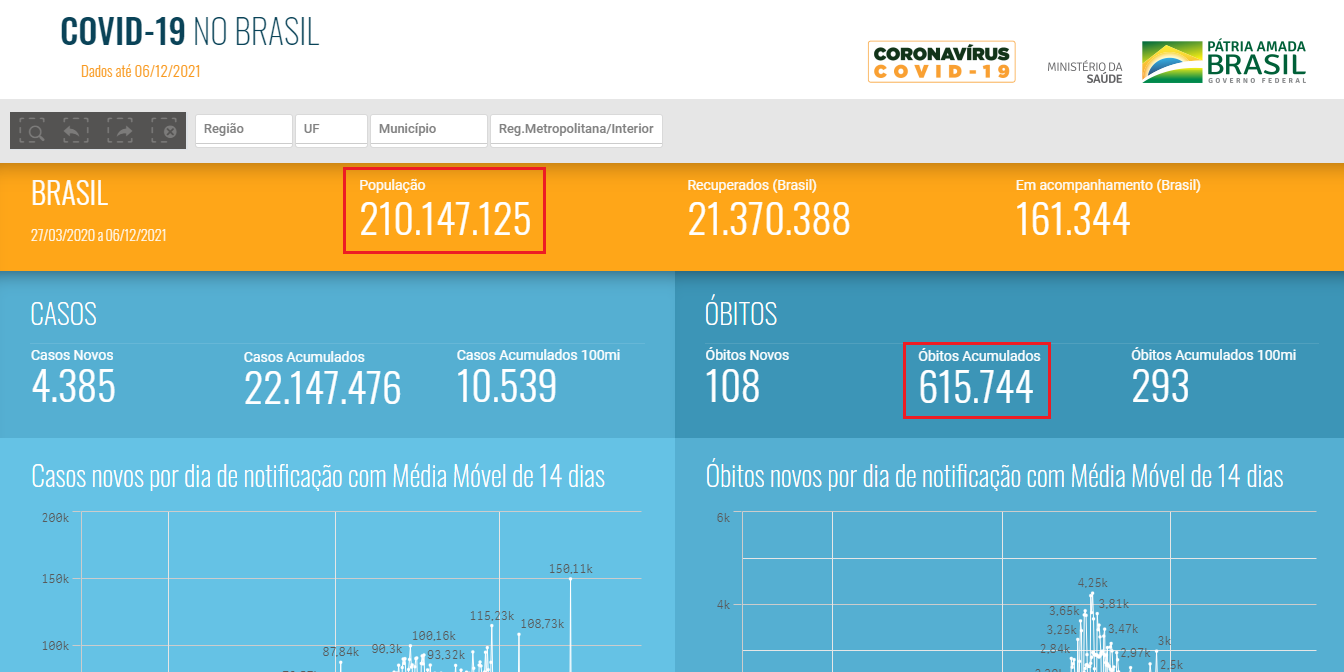
Task: Click the Óbitos Acumulados 100mi label
Action: click(1214, 355)
